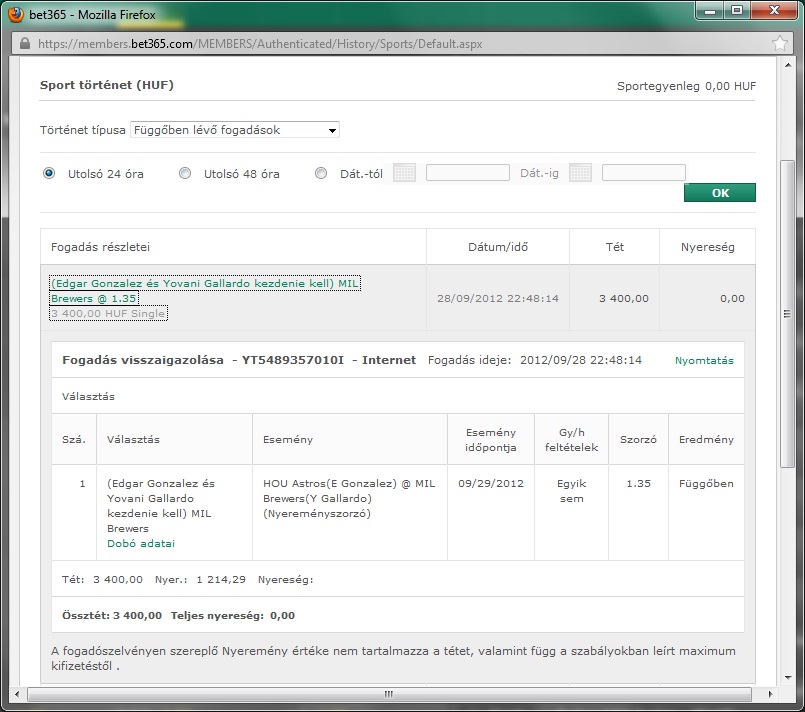Image resolution: width=805 pixels, height=712 pixels.
Task: Open the Dát.-ig calendar picker icon
Action: click(x=581, y=173)
